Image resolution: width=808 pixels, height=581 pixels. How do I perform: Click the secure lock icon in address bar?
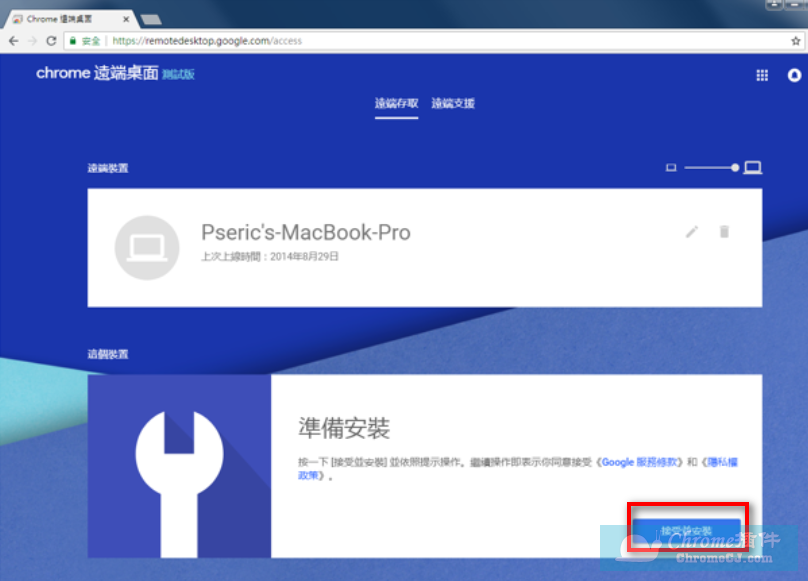[73, 41]
